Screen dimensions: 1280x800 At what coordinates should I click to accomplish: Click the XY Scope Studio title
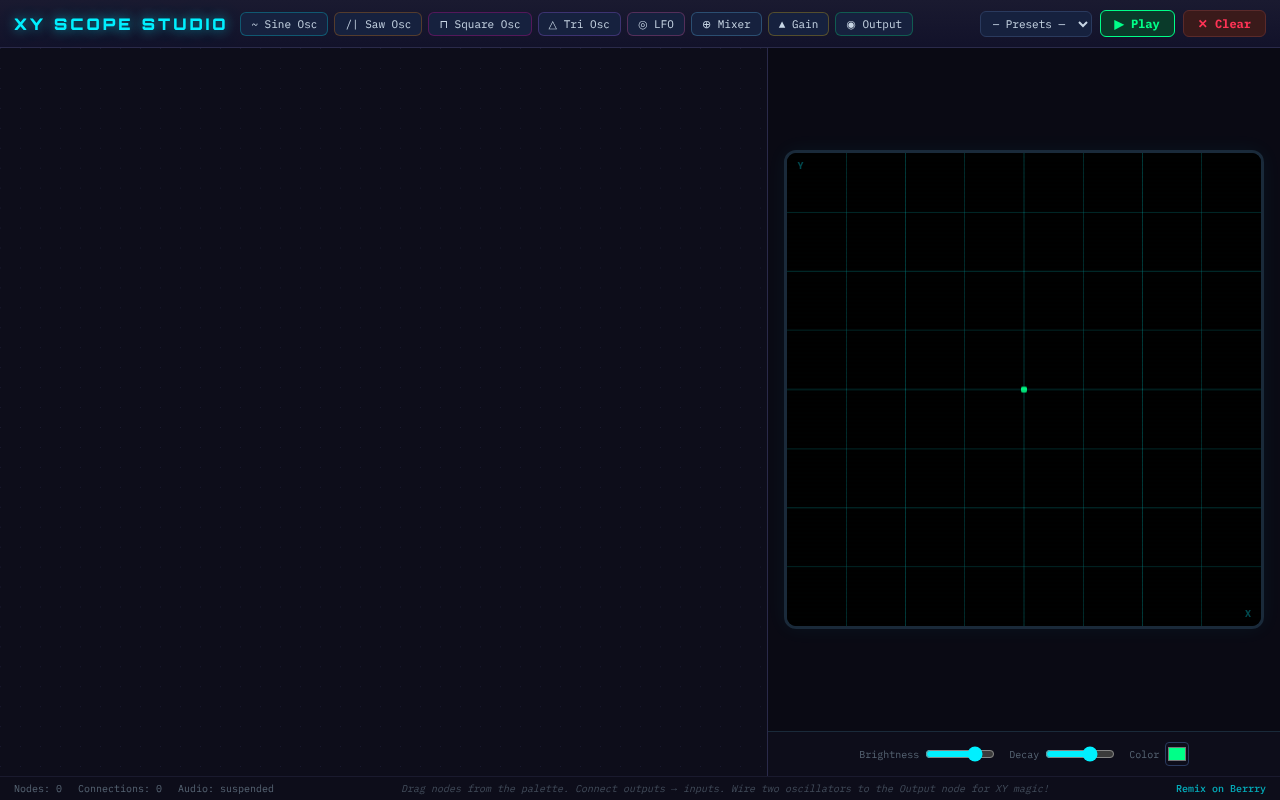point(120,24)
